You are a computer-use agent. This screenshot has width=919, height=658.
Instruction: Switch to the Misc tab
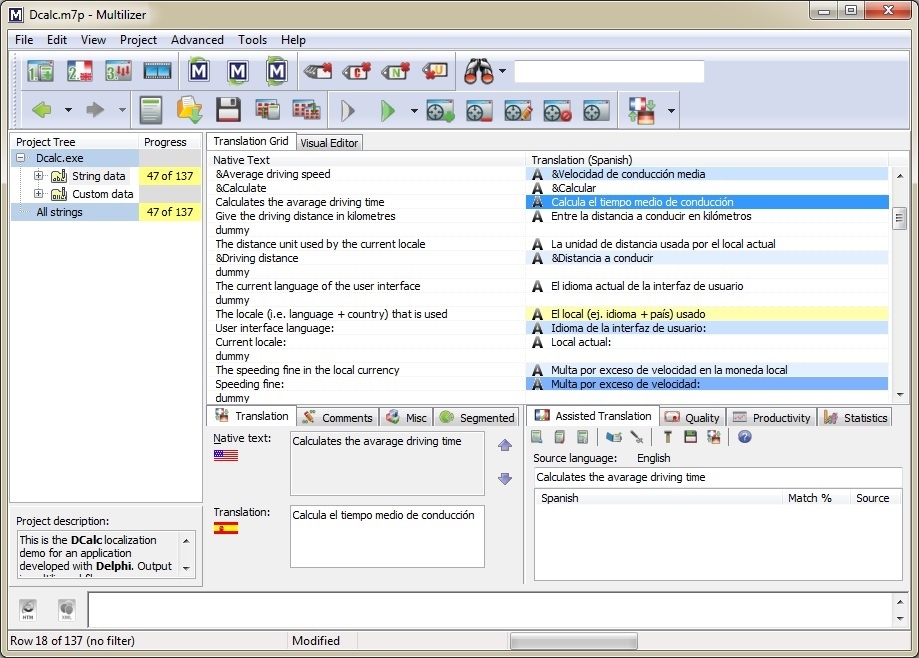(407, 418)
